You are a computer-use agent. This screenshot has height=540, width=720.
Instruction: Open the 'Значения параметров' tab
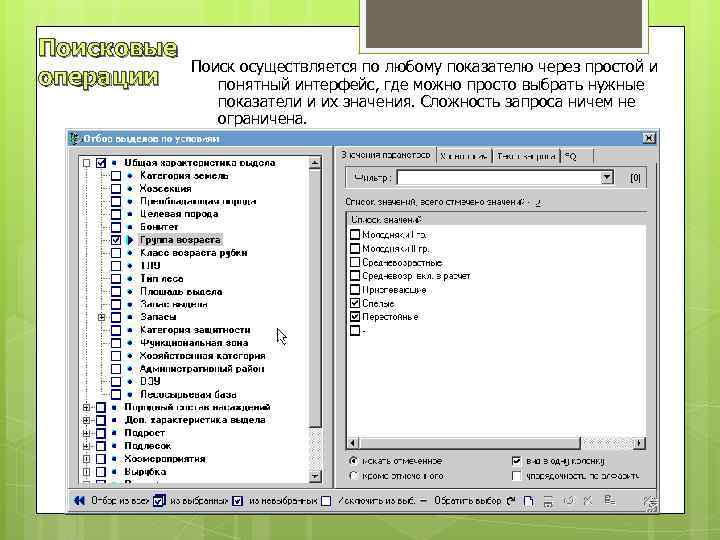[x=386, y=155]
